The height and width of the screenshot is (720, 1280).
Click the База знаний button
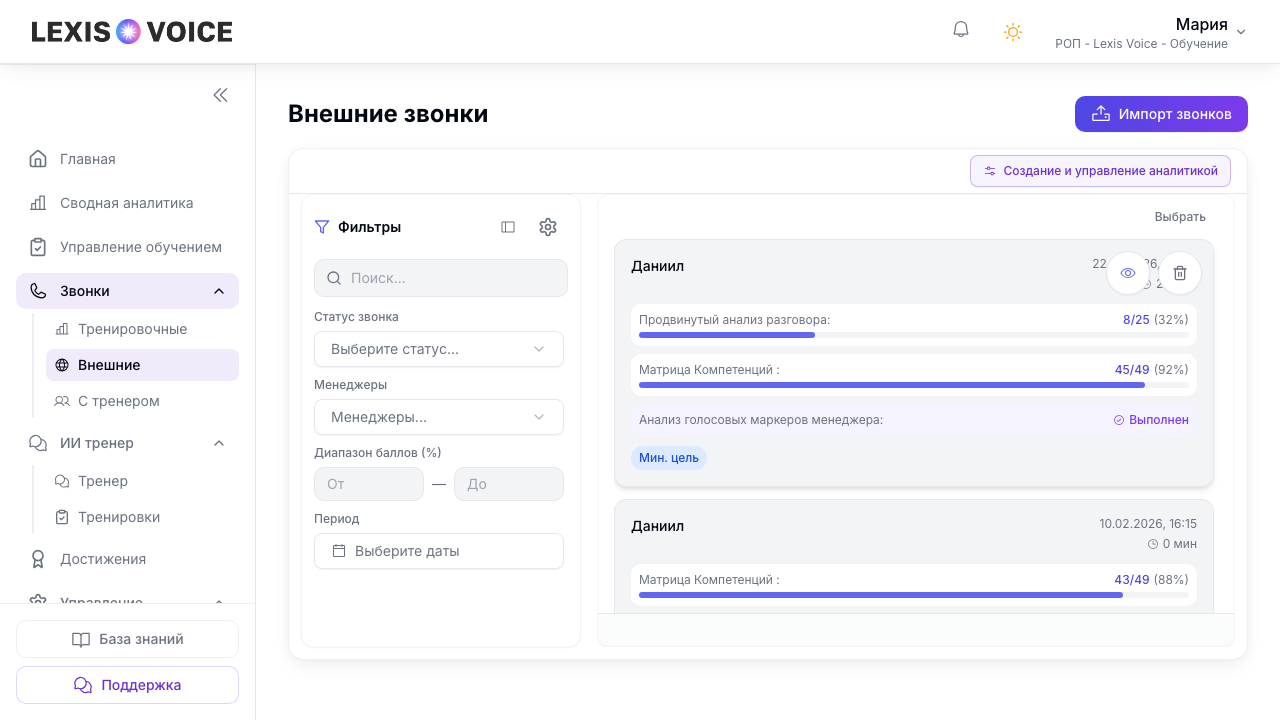pos(127,639)
